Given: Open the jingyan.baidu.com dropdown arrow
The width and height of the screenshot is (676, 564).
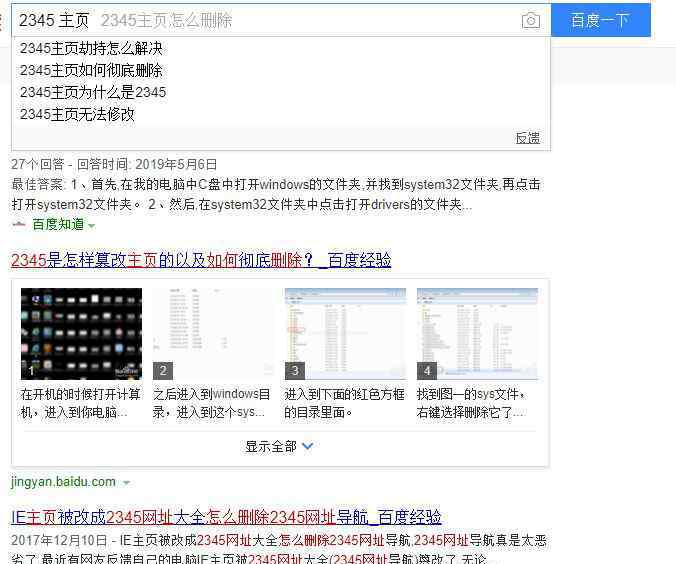Looking at the screenshot, I should pos(127,483).
